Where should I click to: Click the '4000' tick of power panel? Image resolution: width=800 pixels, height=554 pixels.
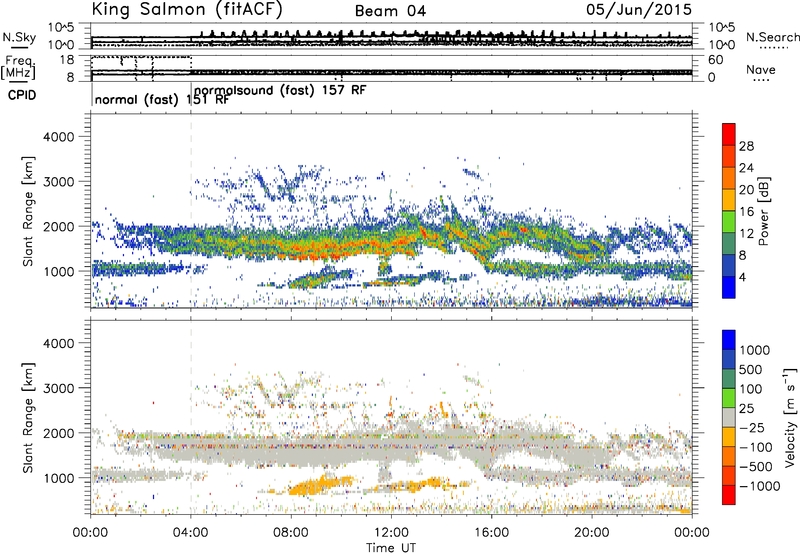pos(58,137)
